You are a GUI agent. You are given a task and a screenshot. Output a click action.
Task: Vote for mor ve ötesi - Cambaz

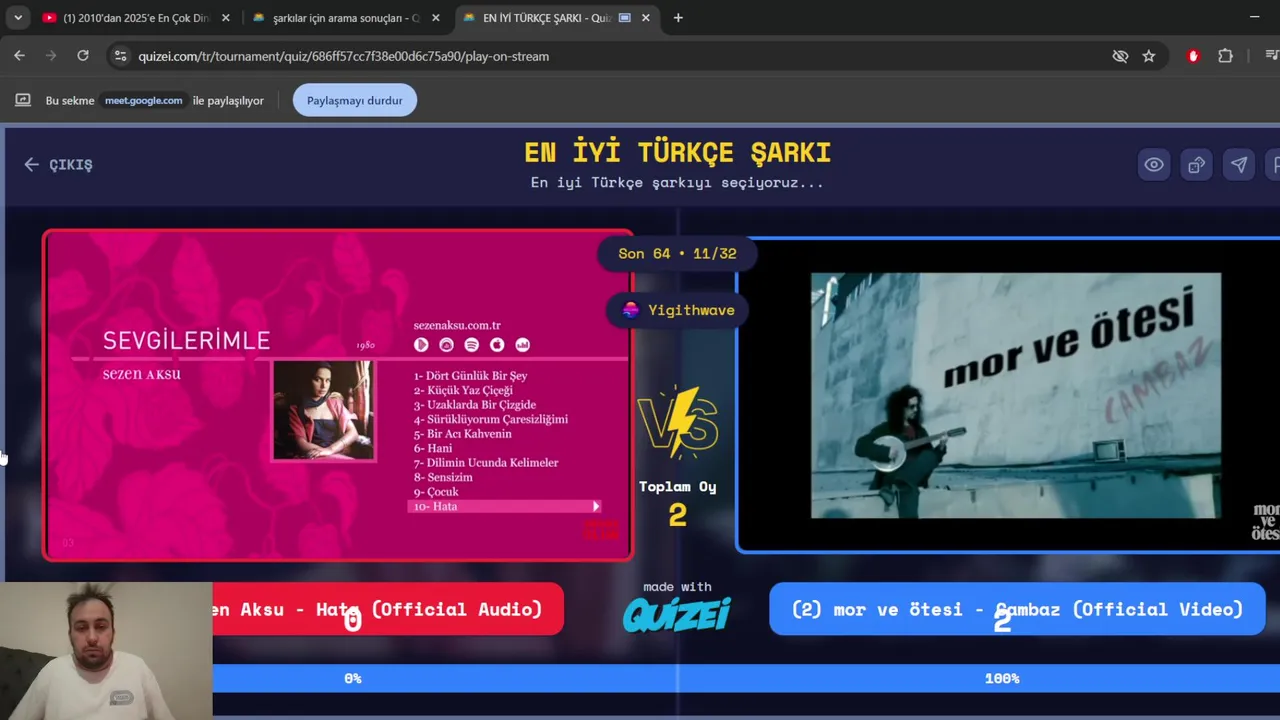click(x=1017, y=609)
